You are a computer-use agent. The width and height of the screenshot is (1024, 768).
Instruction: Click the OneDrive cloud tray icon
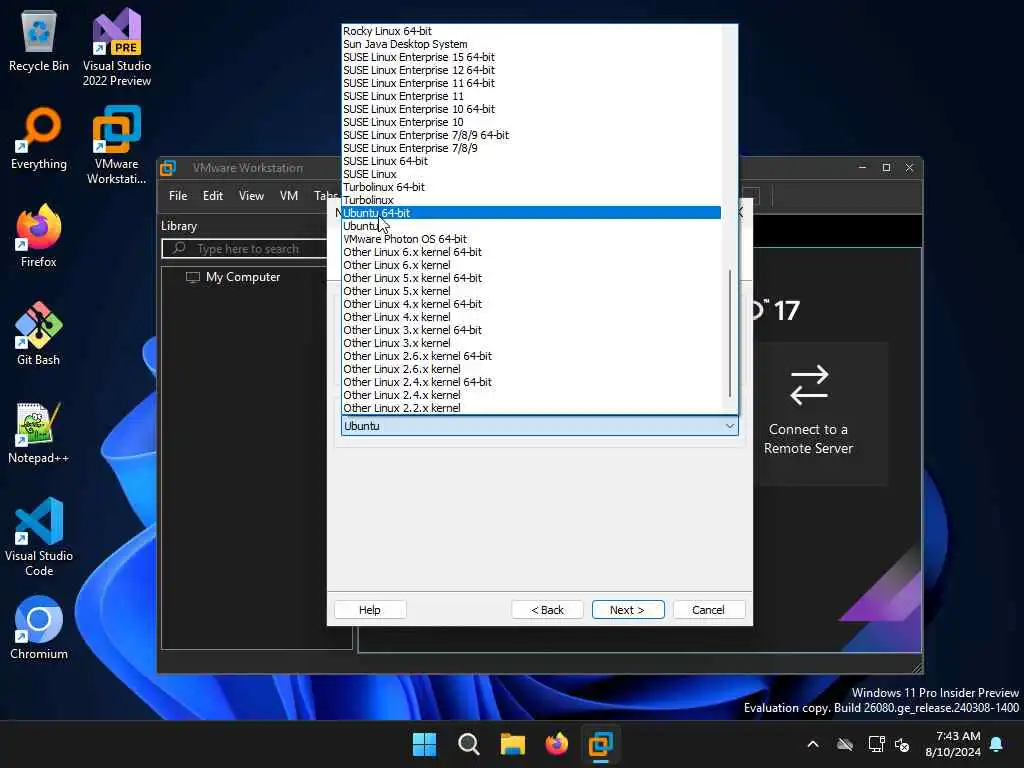pos(845,744)
